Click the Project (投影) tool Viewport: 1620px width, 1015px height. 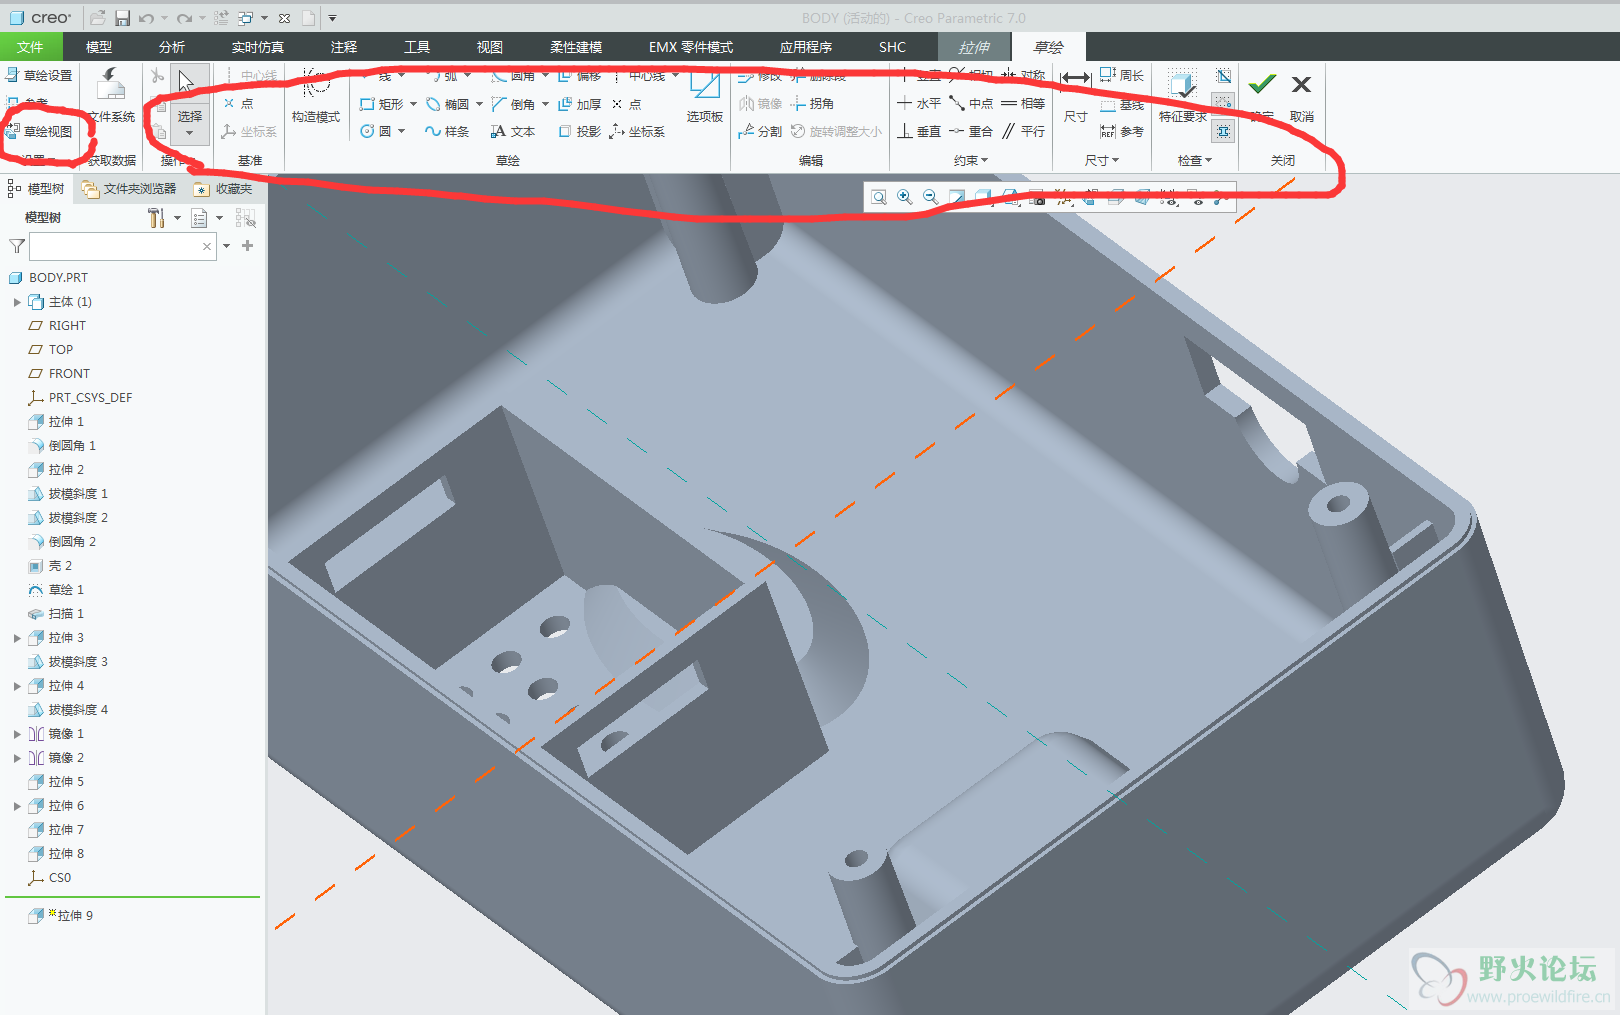point(579,131)
